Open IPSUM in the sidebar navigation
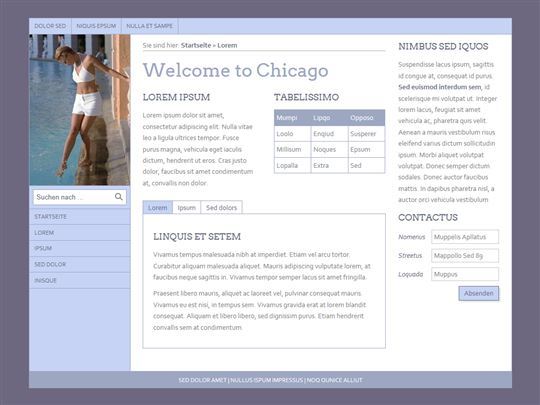 pyautogui.click(x=80, y=248)
